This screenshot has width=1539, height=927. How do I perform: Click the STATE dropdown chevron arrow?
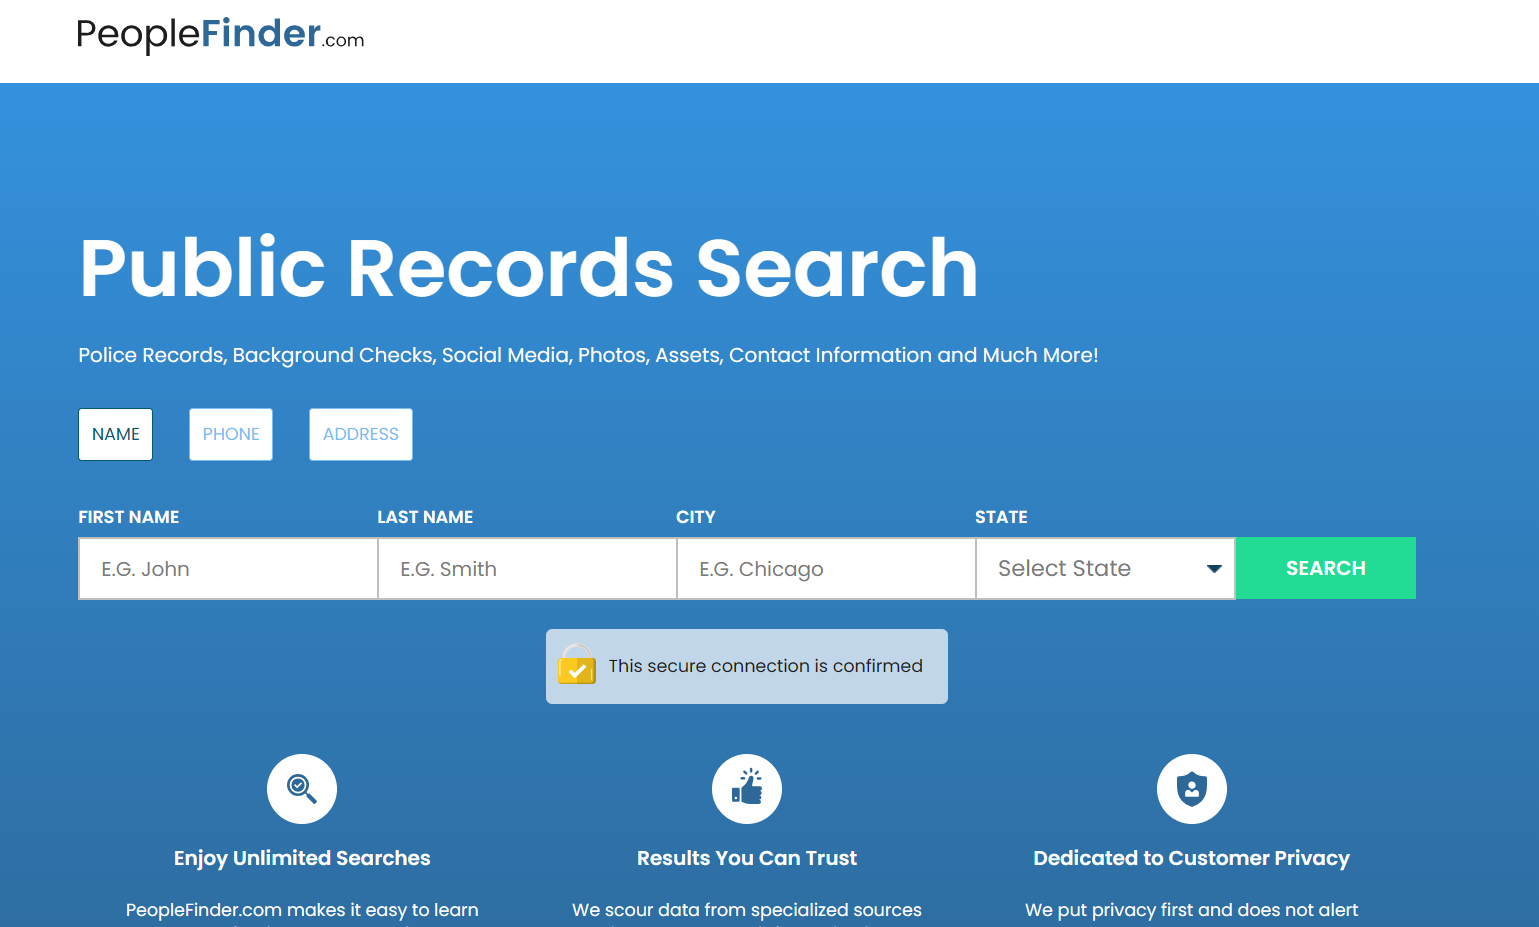pos(1212,568)
